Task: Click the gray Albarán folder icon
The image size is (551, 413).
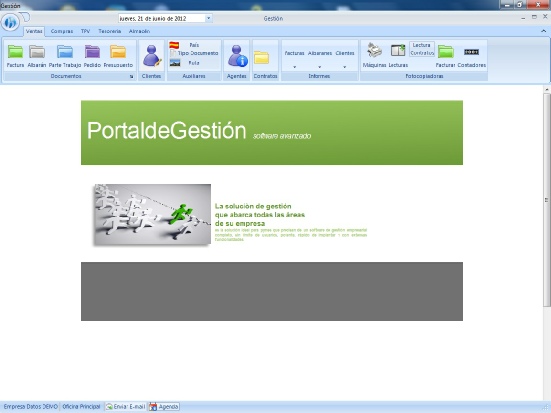Action: point(37,52)
